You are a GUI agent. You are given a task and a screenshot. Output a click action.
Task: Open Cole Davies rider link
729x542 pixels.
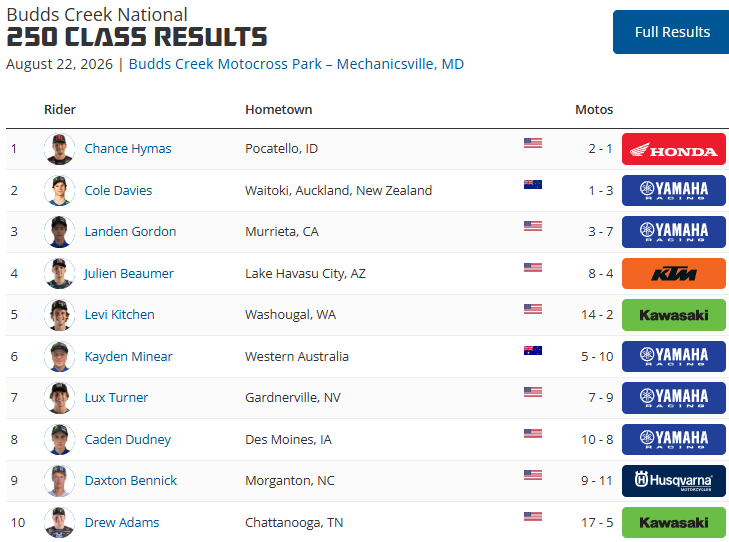118,191
